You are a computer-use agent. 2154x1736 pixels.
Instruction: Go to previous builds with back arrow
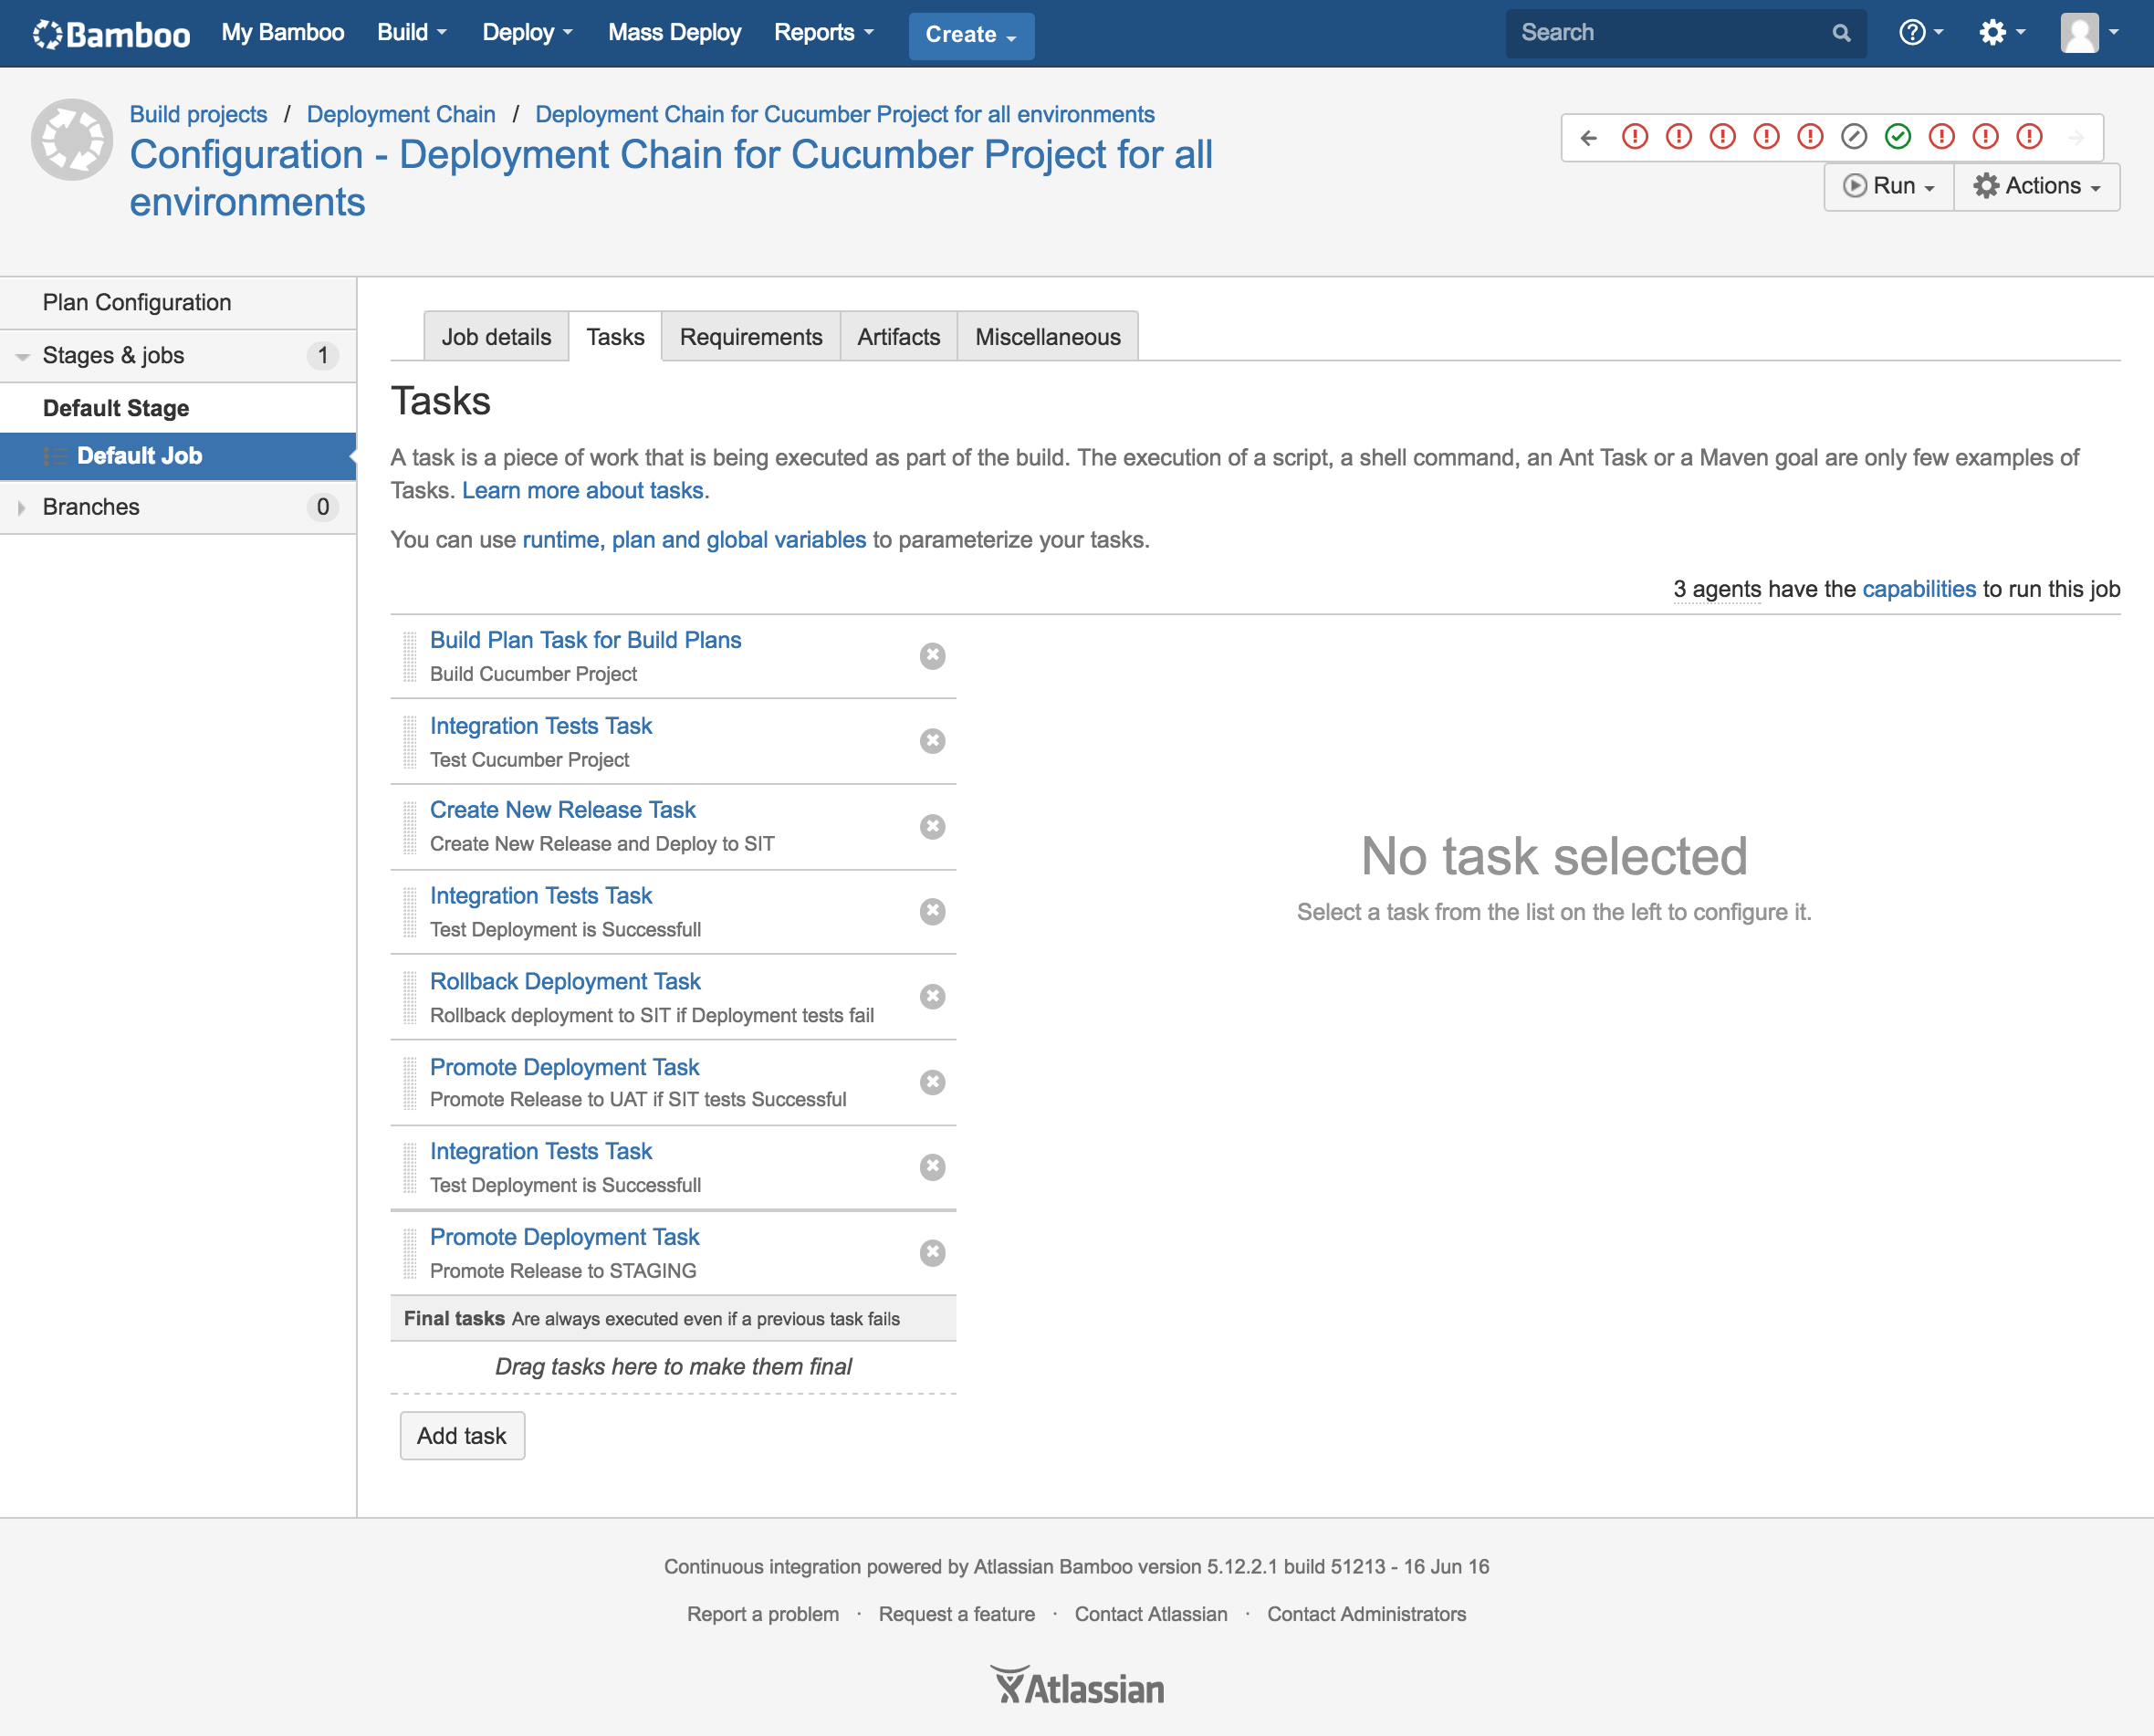tap(1588, 137)
